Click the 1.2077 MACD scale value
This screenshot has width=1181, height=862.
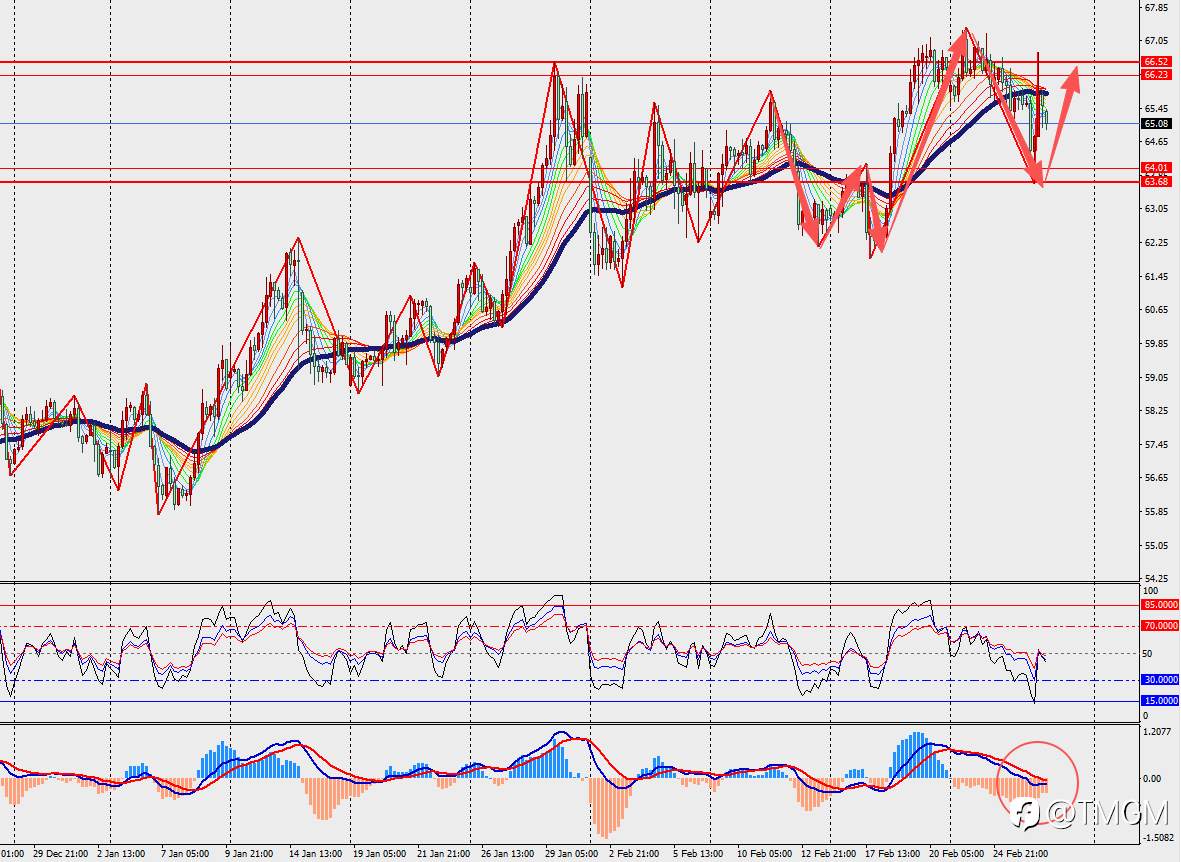tap(1158, 732)
